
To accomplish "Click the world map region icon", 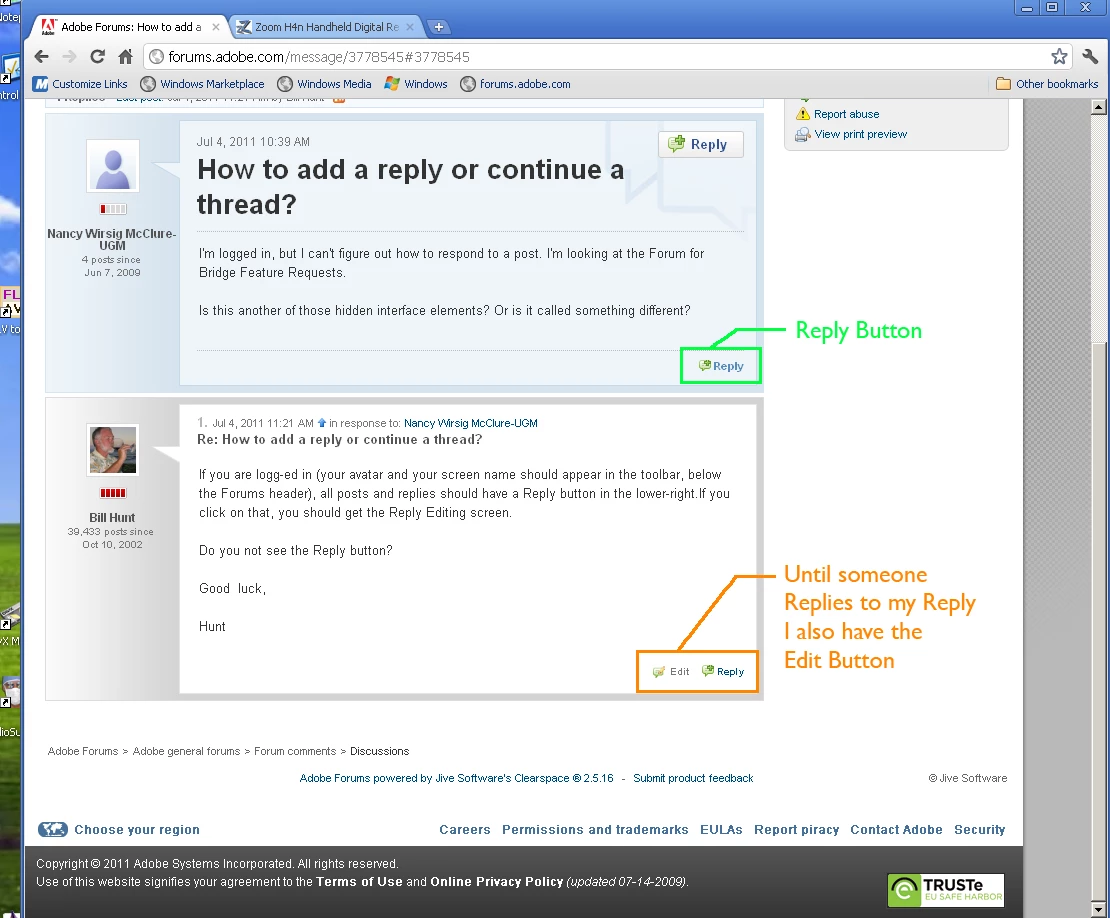I will (x=53, y=830).
